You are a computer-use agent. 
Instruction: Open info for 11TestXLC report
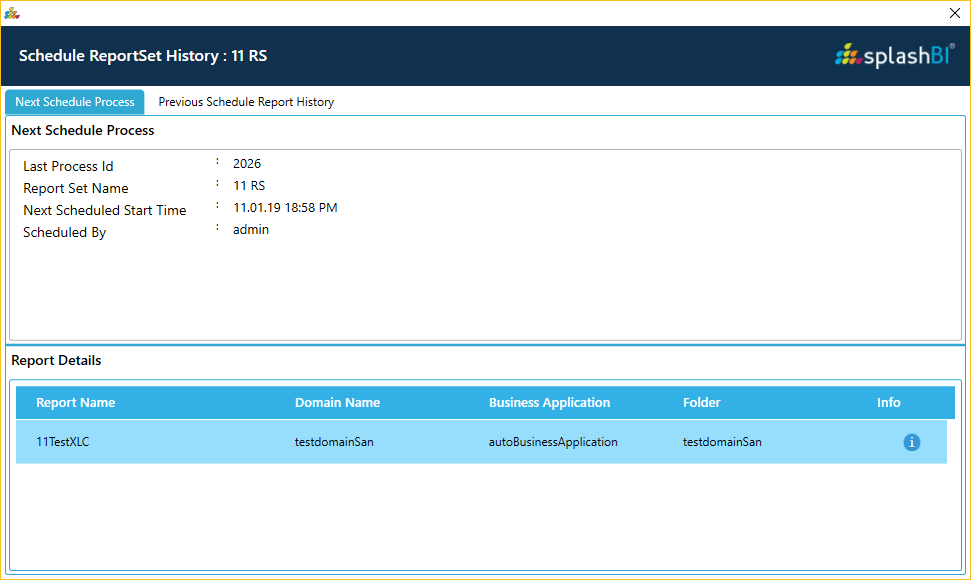tap(911, 442)
